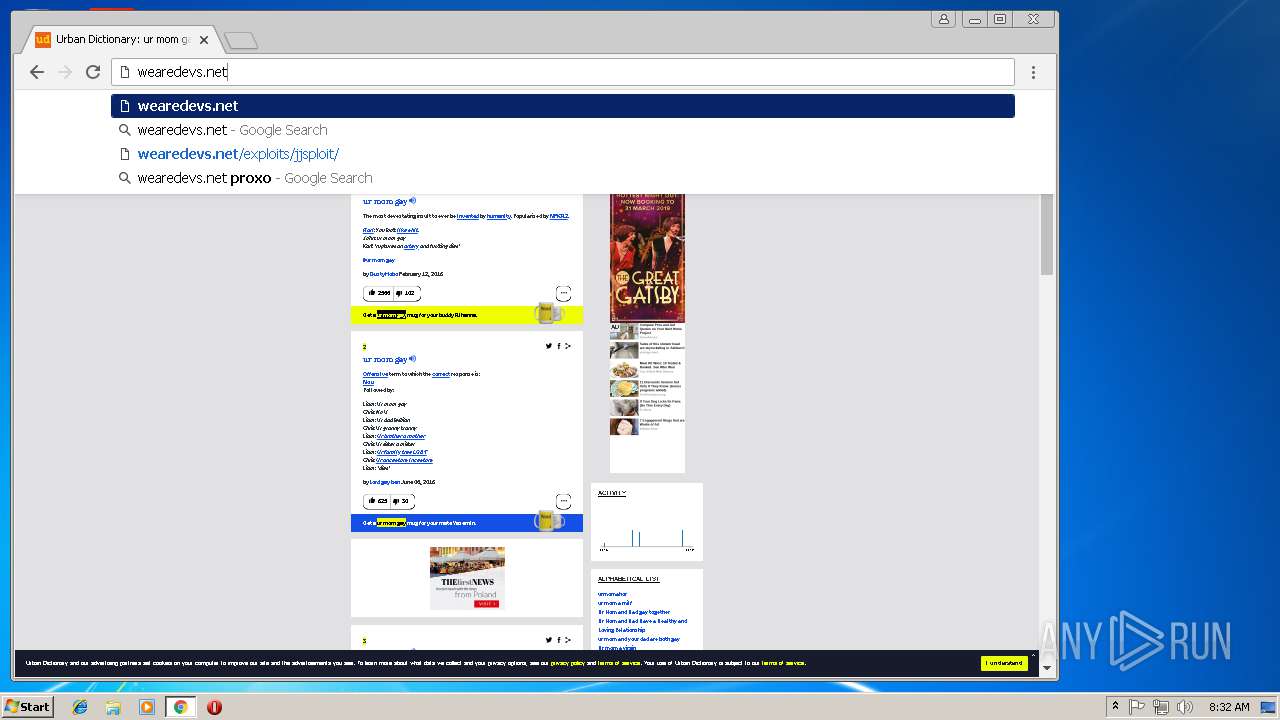This screenshot has height=720, width=1280.
Task: Upvote the second definition with 625 likes
Action: tap(377, 501)
